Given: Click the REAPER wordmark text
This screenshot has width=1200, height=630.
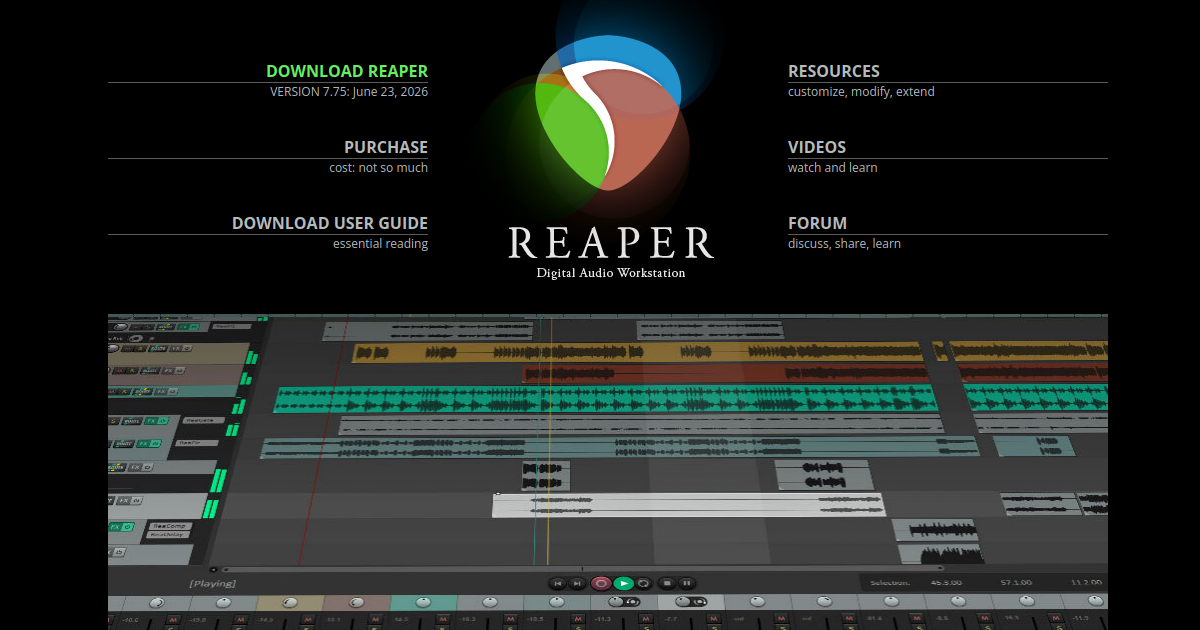Looking at the screenshot, I should [611, 243].
